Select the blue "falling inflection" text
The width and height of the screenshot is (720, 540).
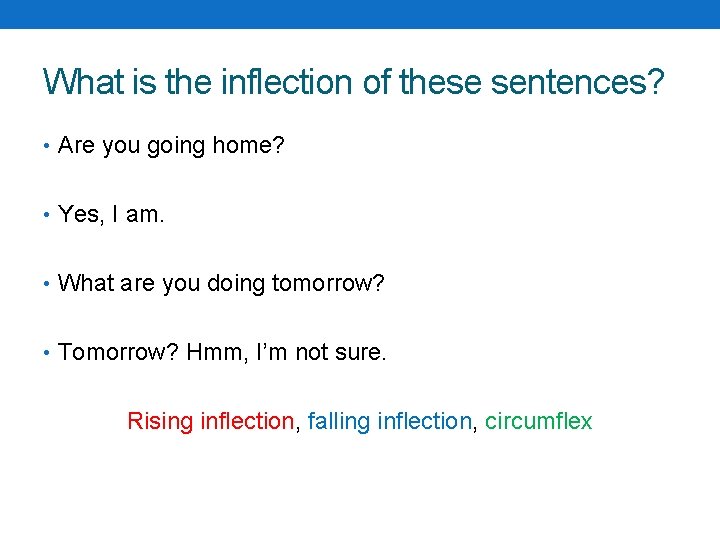tap(389, 421)
